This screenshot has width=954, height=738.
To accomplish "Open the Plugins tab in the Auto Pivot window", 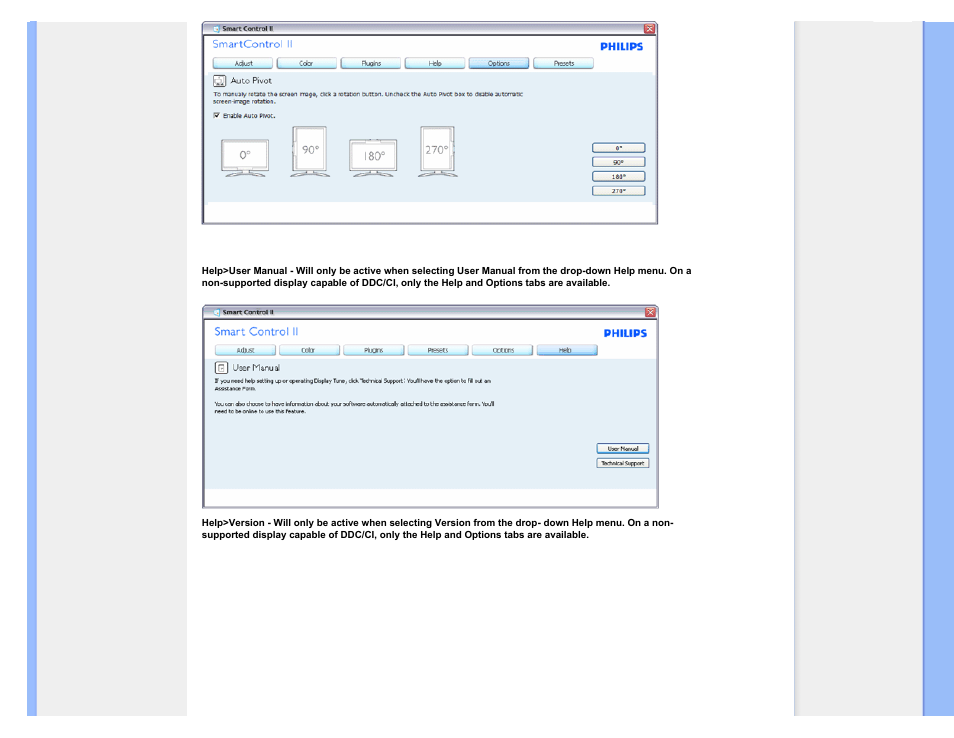I will click(371, 63).
